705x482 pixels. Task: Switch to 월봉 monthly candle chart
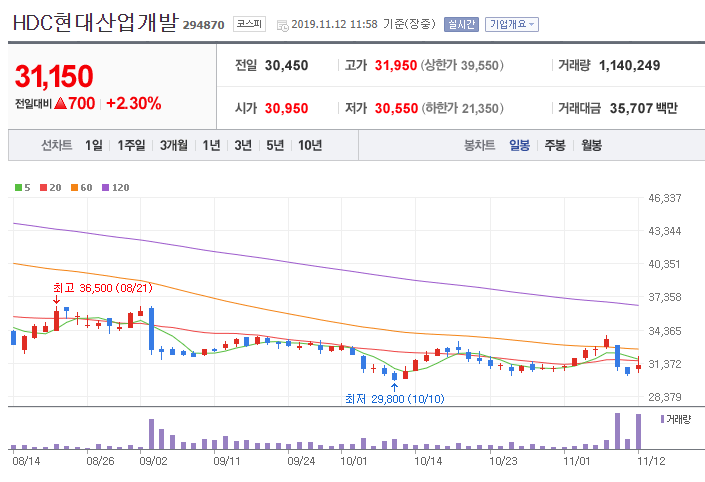(591, 145)
